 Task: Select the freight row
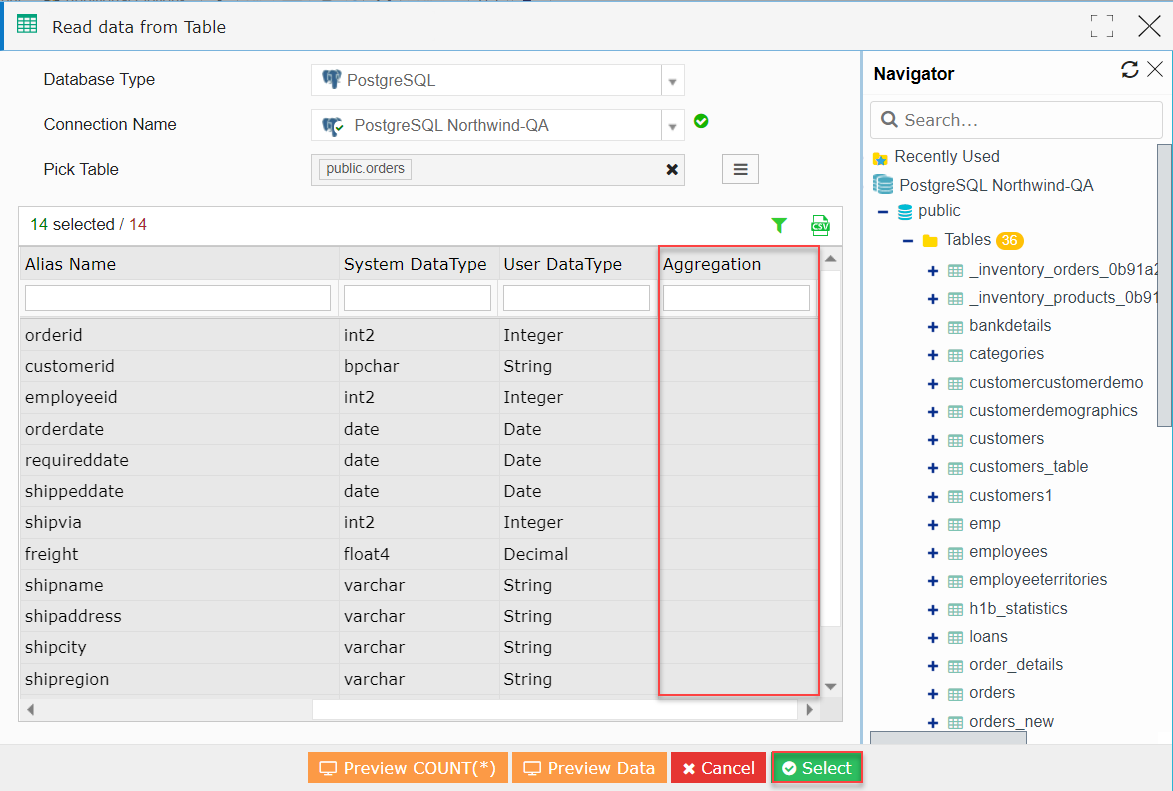coord(419,555)
